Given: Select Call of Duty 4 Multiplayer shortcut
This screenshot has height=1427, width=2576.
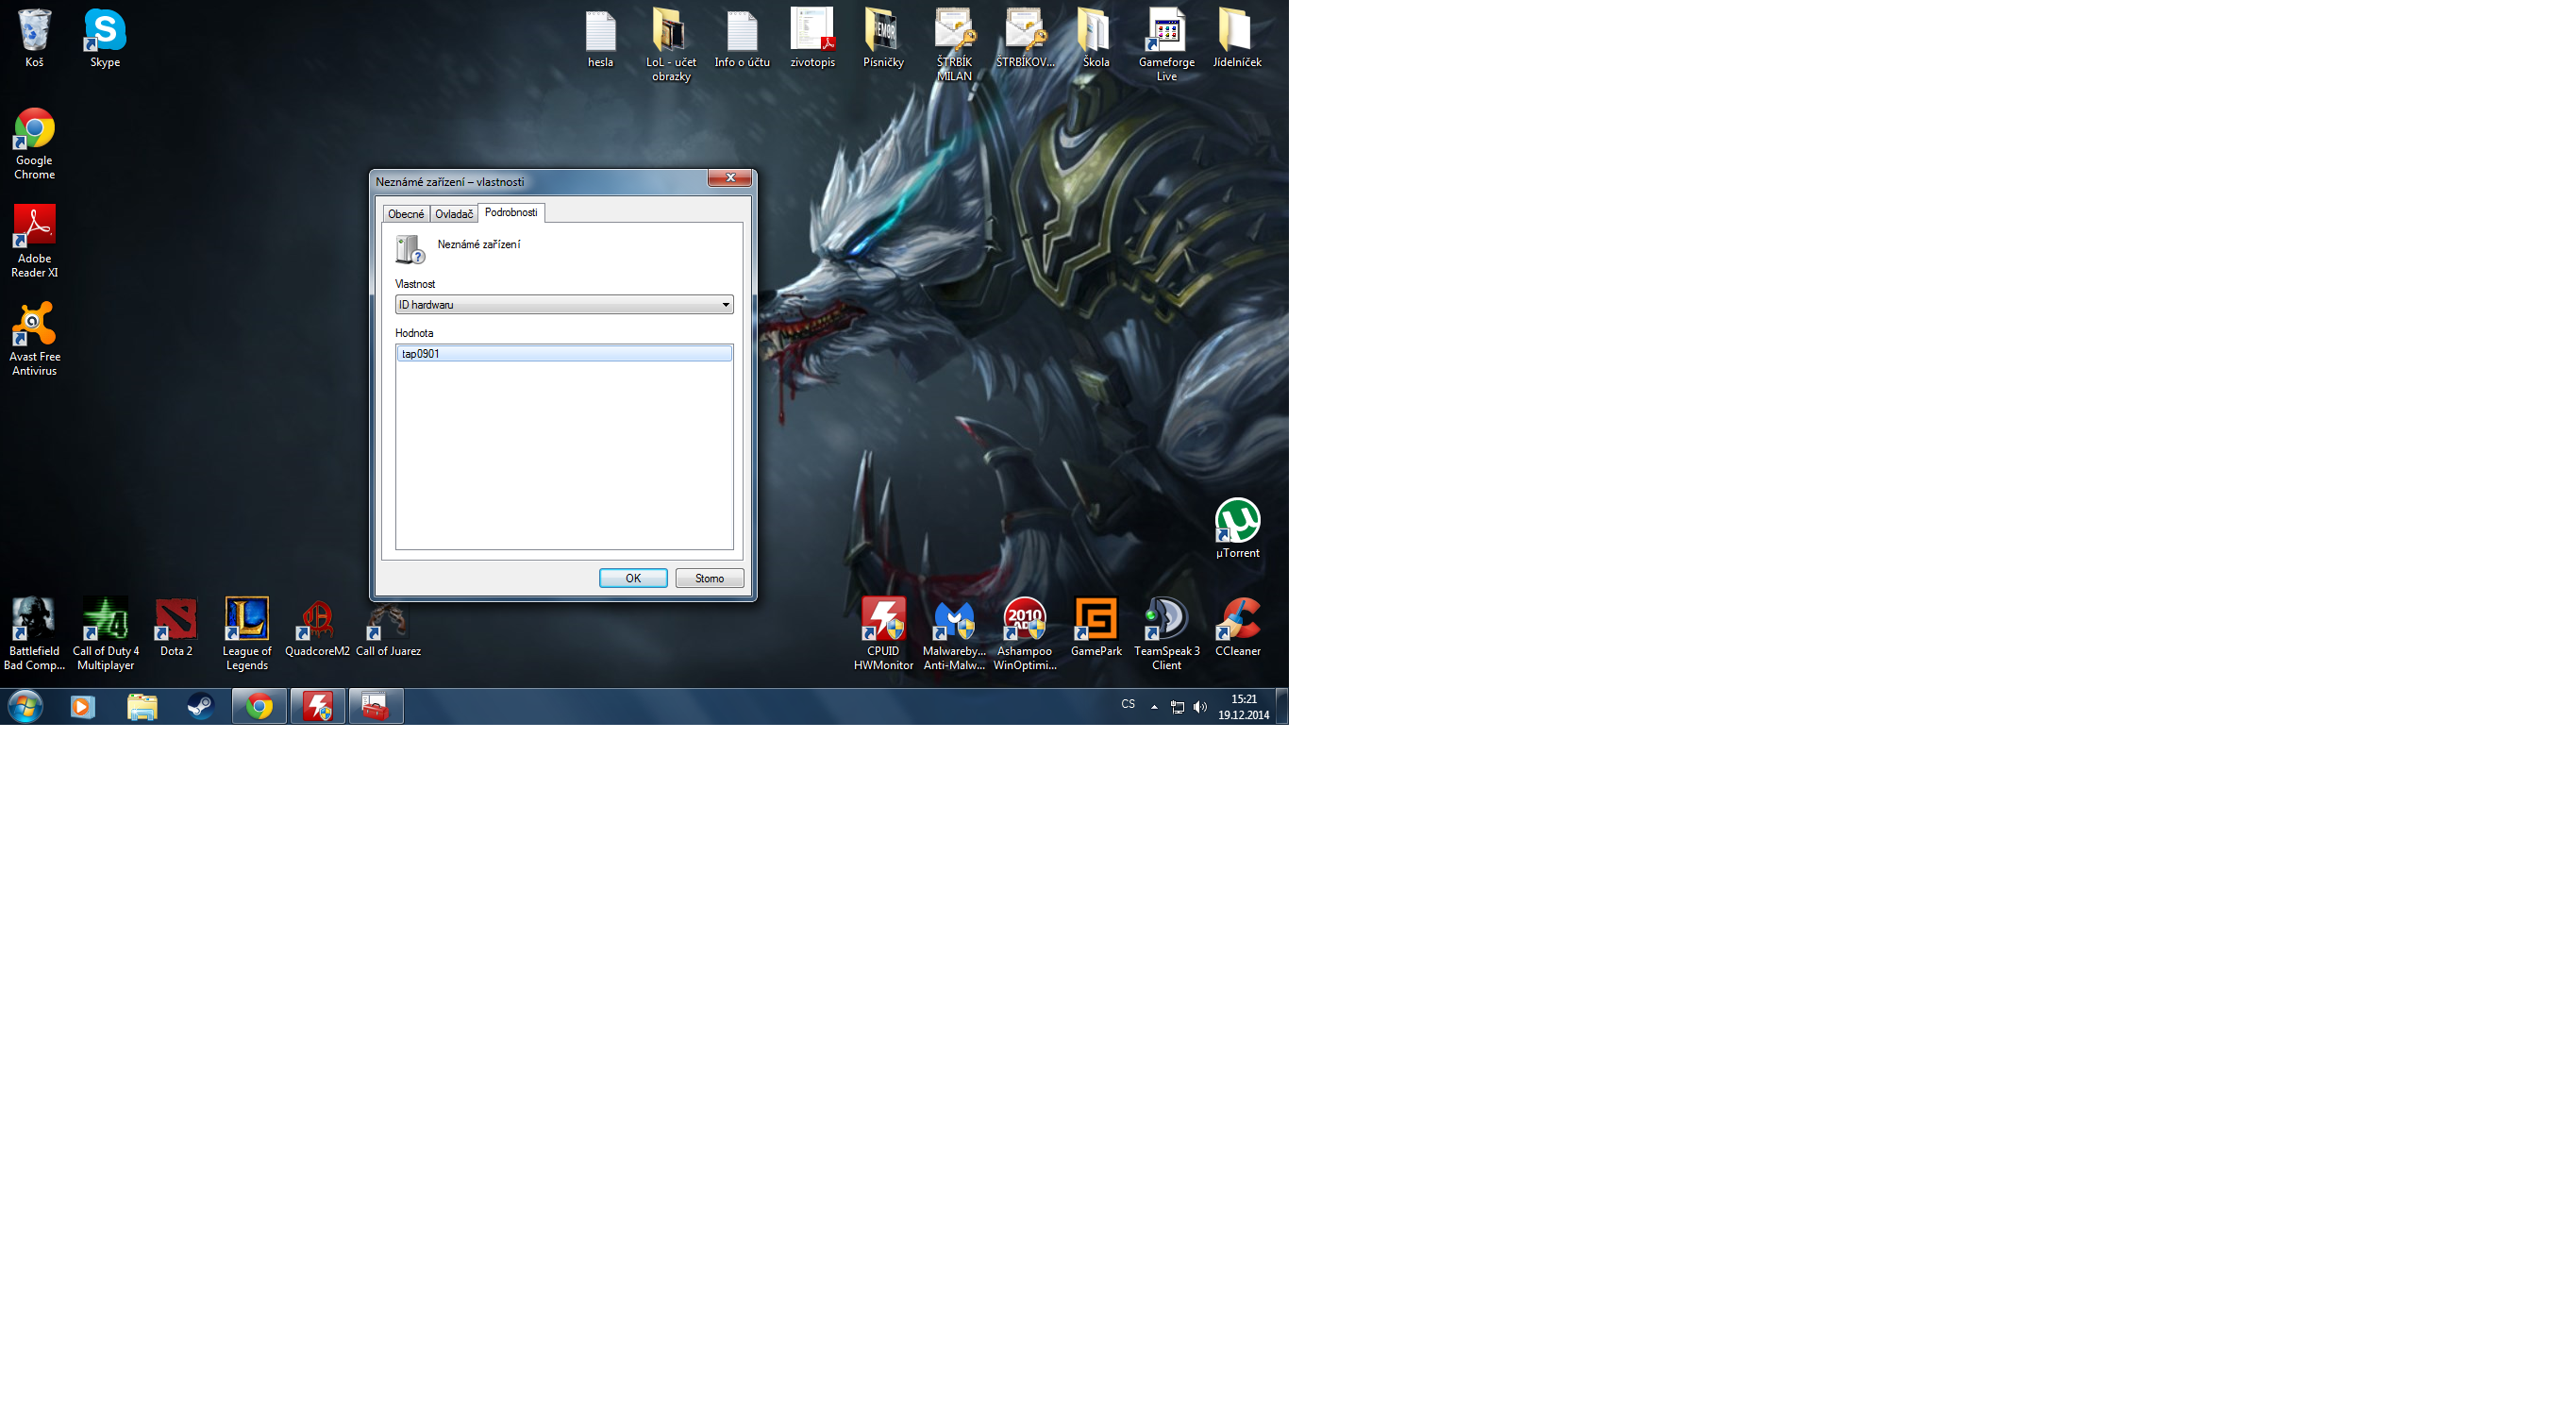Looking at the screenshot, I should [105, 634].
